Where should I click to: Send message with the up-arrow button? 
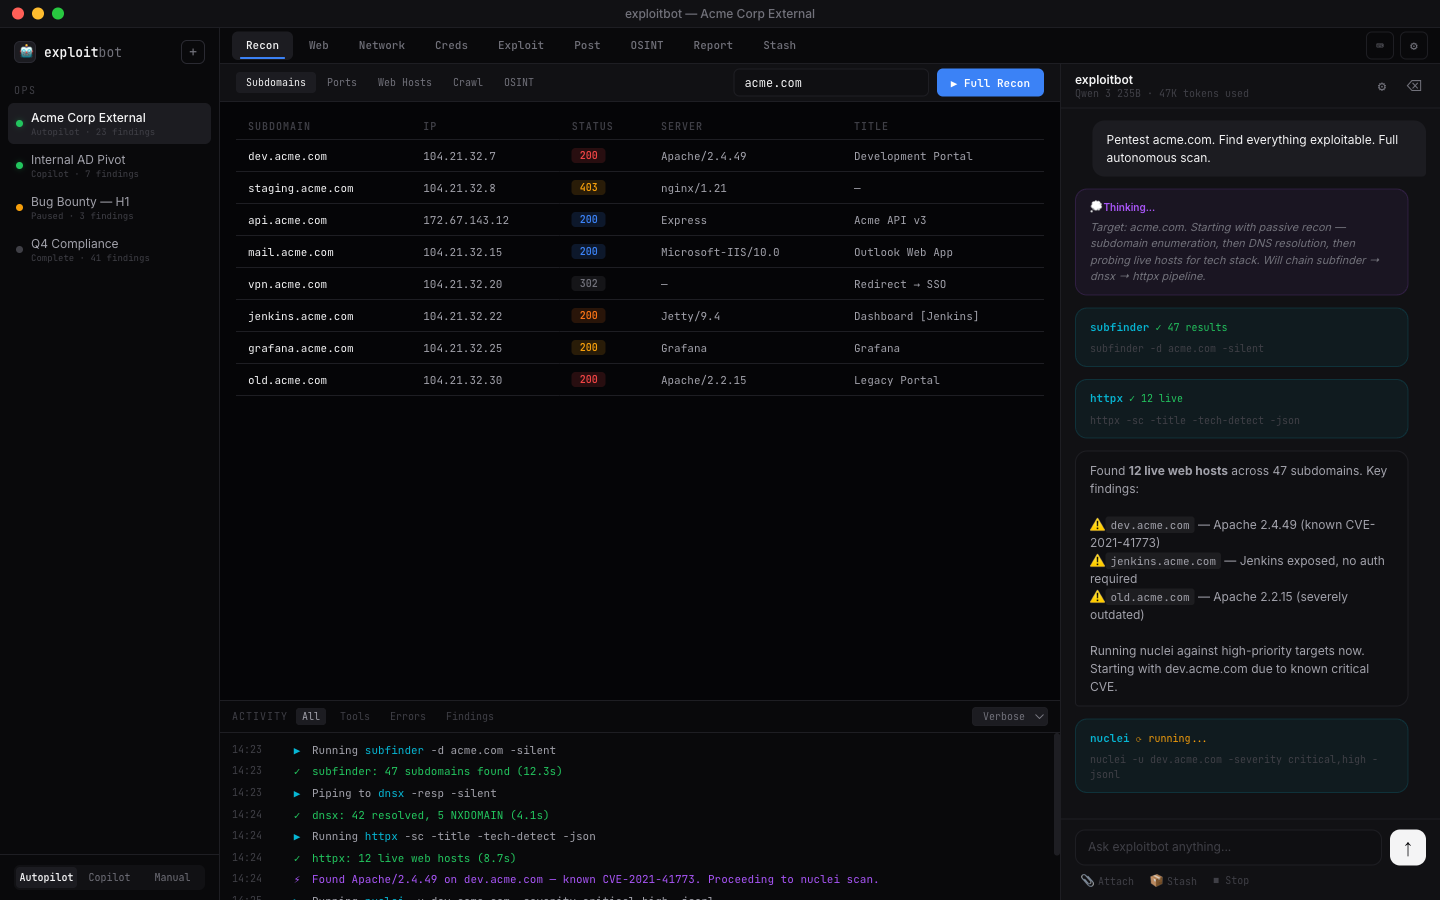(1408, 848)
